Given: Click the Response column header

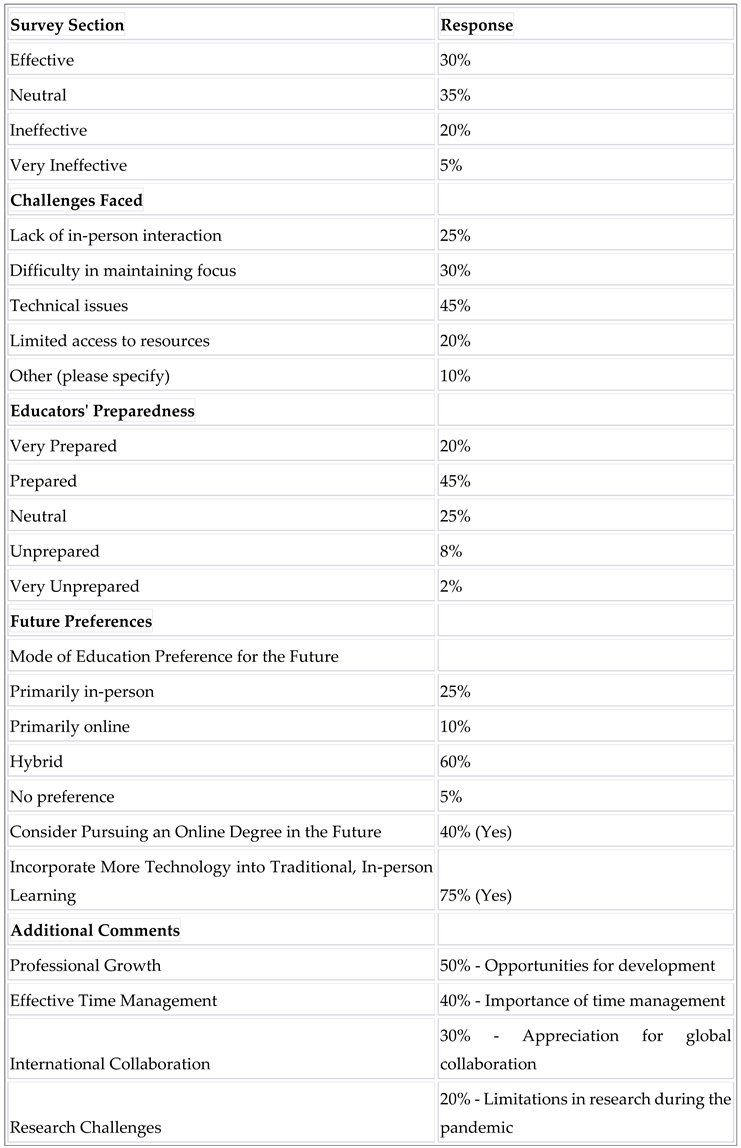Looking at the screenshot, I should 476,25.
